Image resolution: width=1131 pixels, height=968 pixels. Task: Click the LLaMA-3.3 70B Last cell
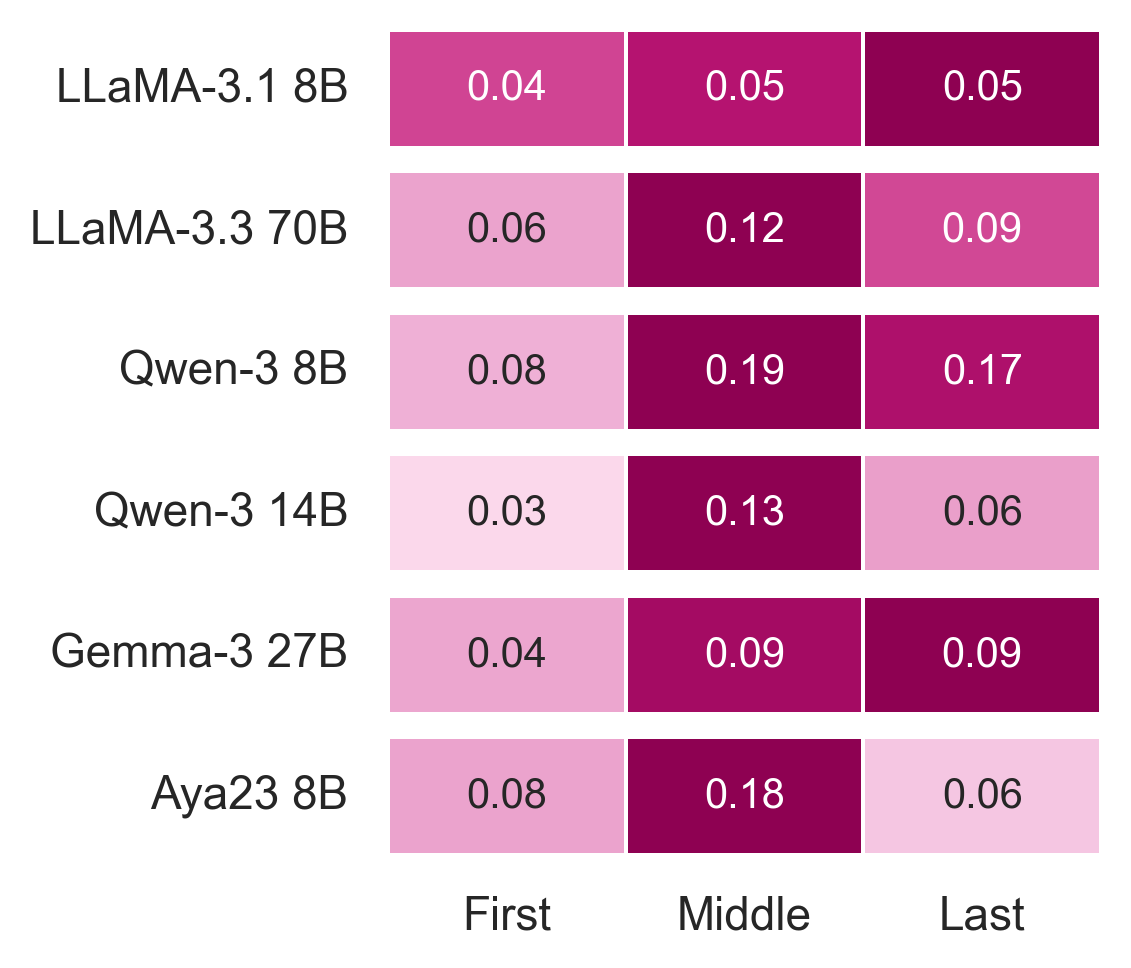click(x=982, y=230)
